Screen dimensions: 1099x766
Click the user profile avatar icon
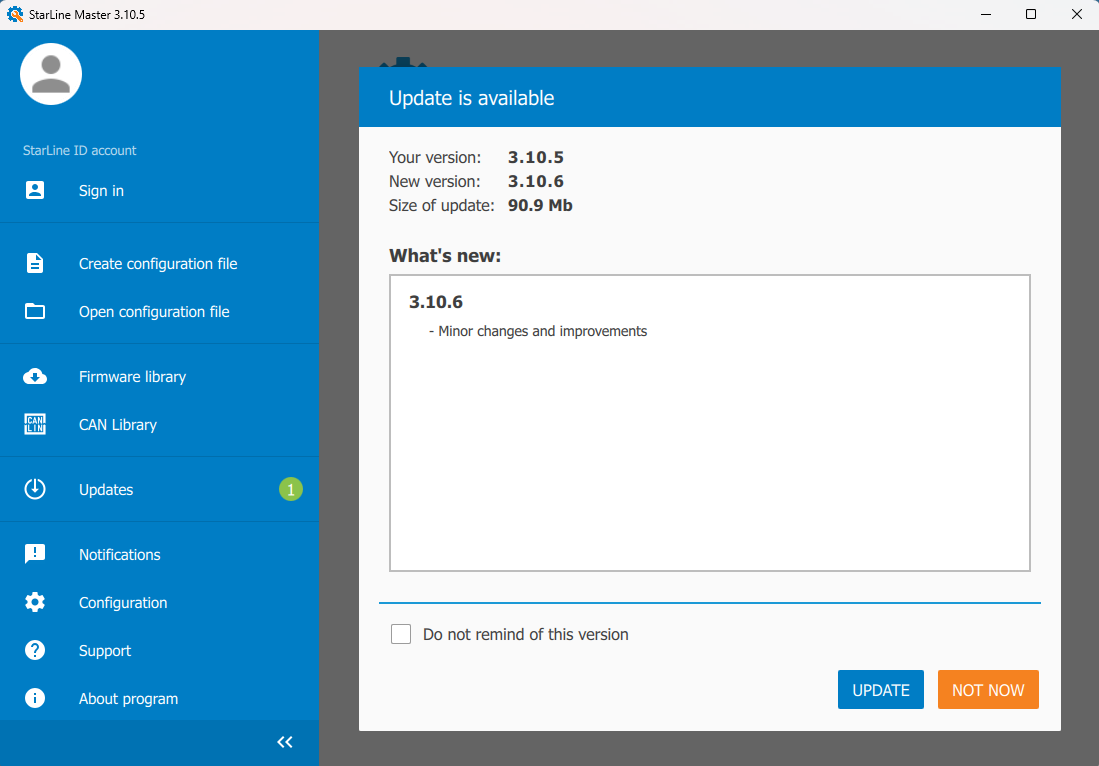pyautogui.click(x=51, y=75)
